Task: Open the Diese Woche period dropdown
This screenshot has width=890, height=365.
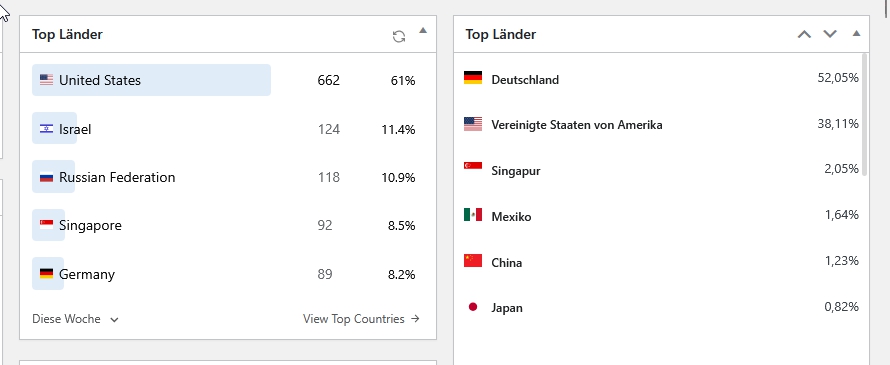Action: [75, 319]
